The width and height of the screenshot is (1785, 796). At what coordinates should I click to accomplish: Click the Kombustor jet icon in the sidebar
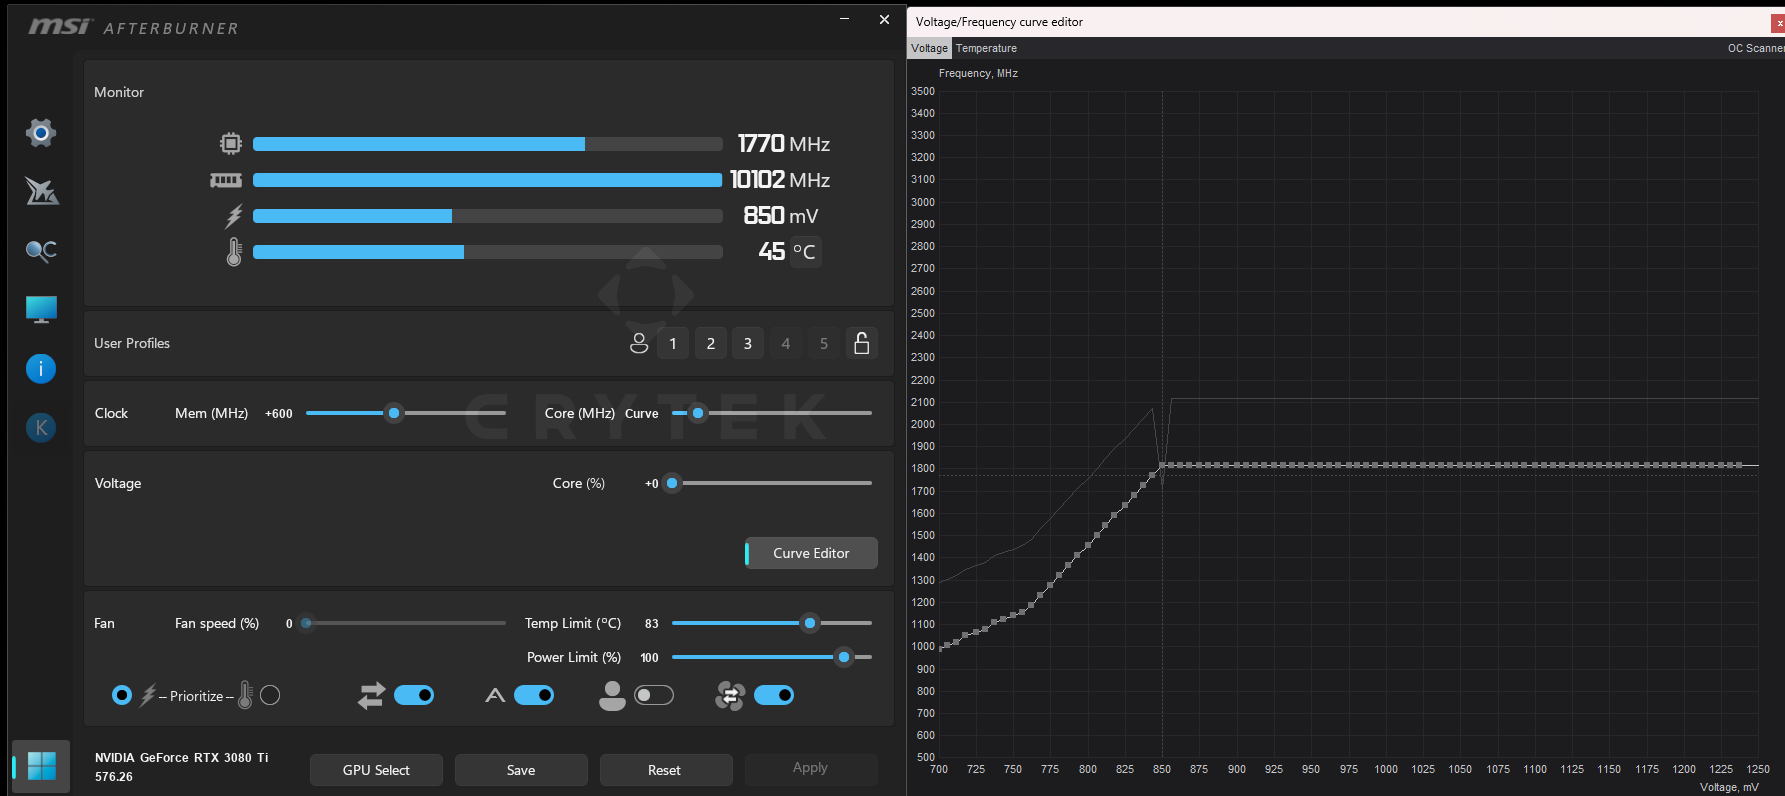[x=41, y=191]
